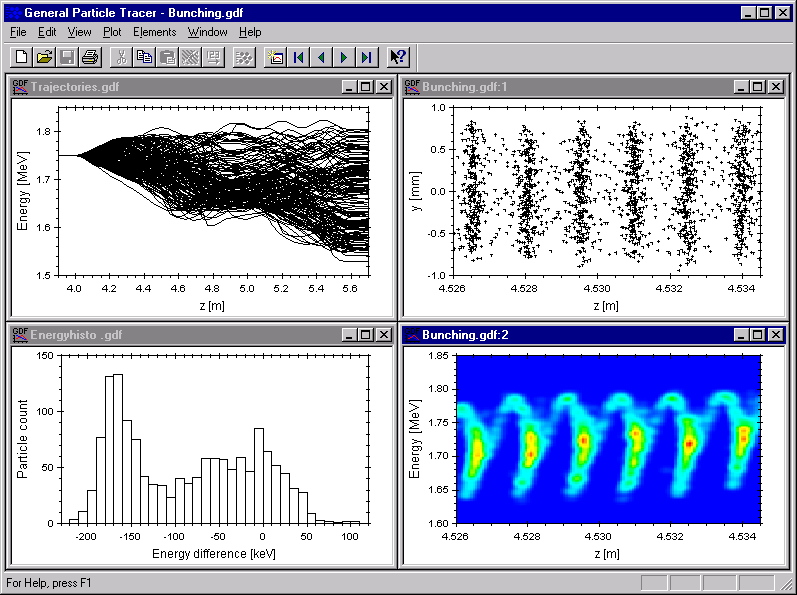Click the context help arrow icon
This screenshot has width=797, height=595.
tap(398, 57)
